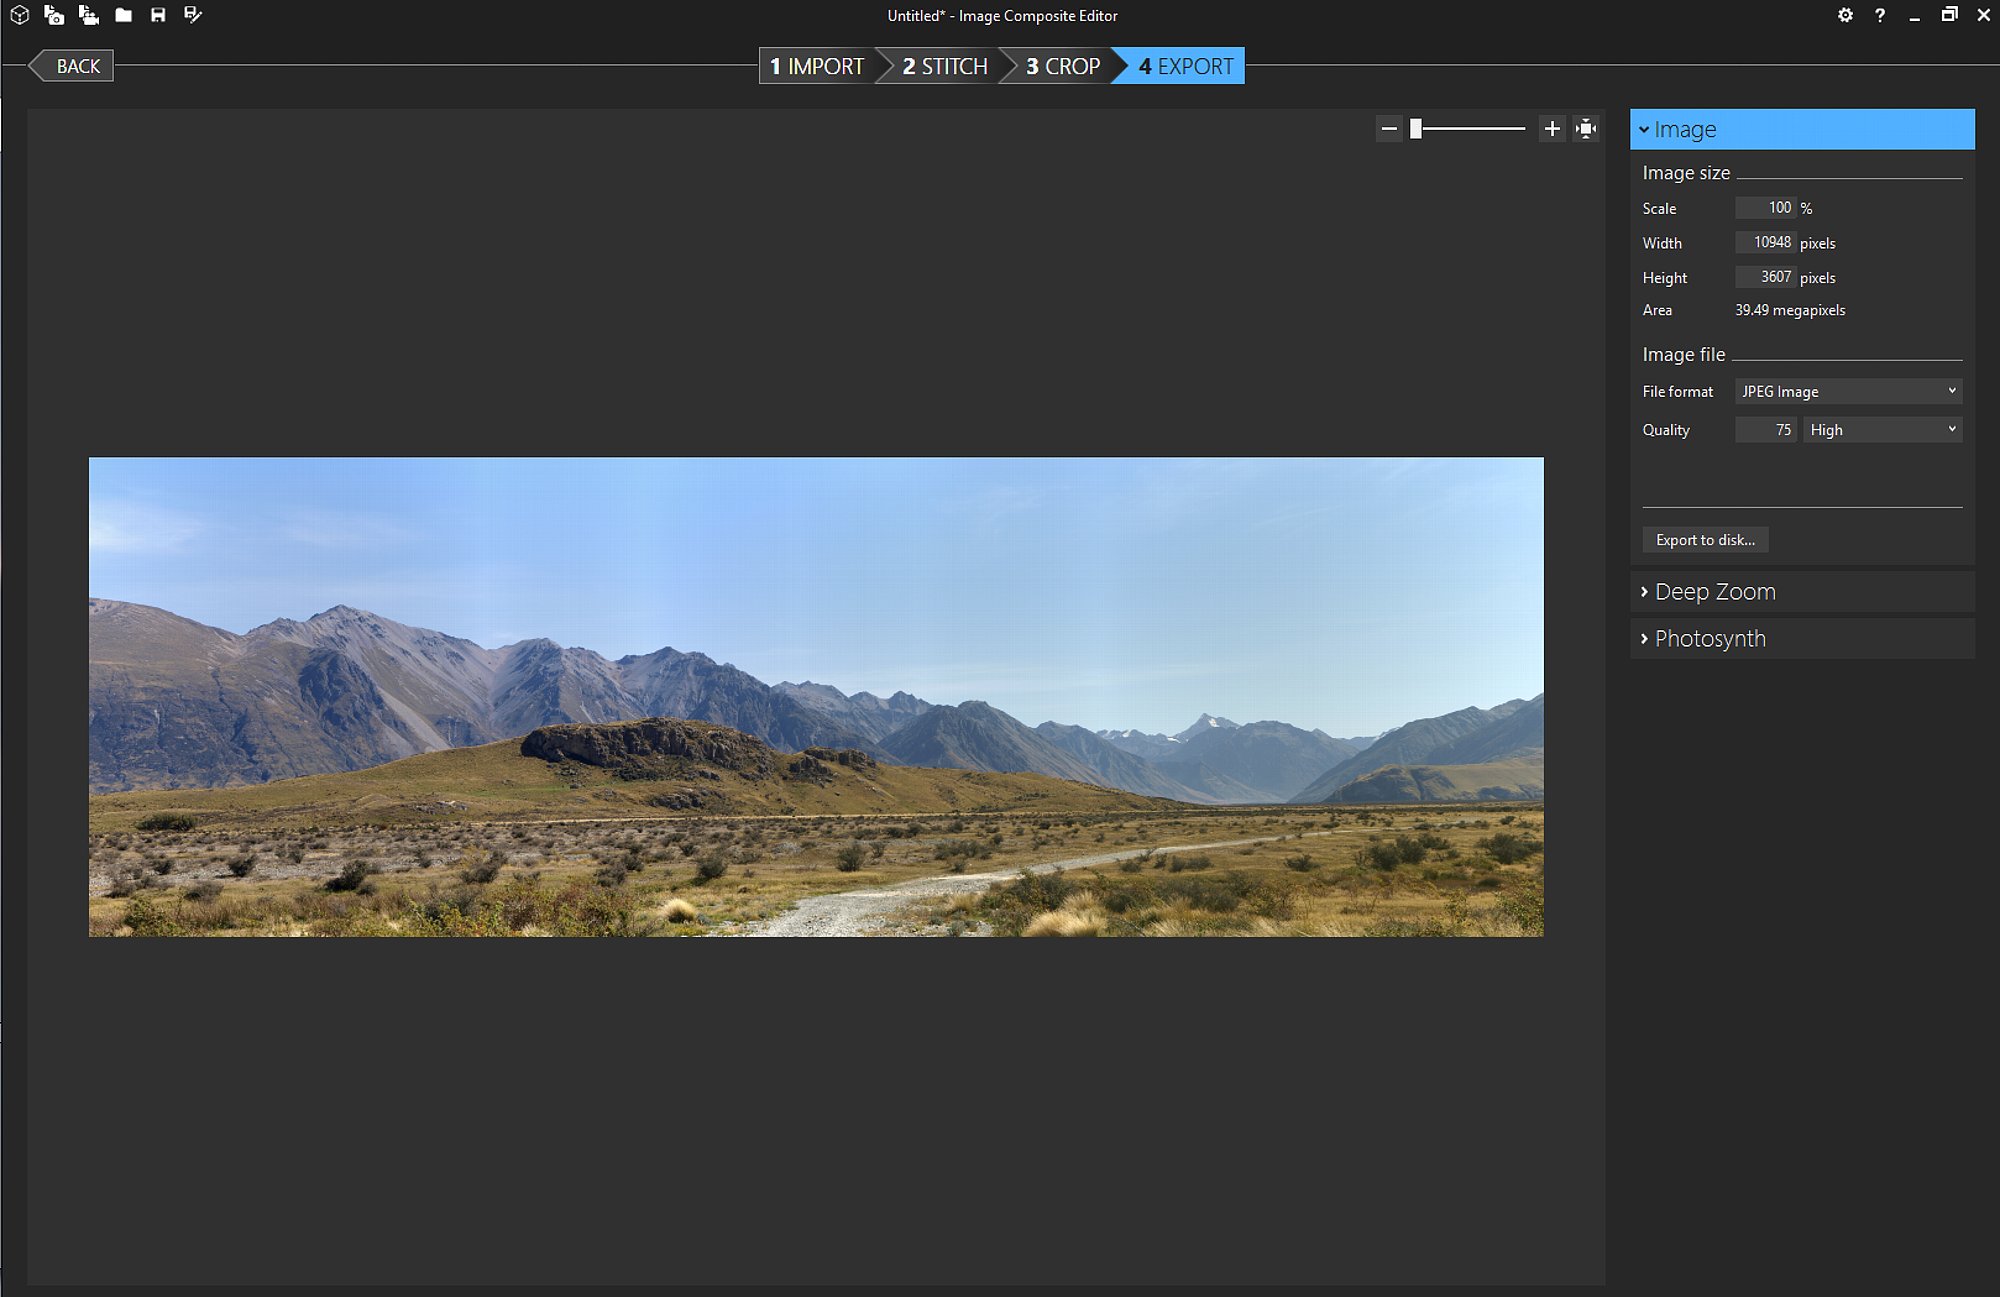Screen dimensions: 2000x1297
Task: Collapse the Image section header
Action: click(x=1802, y=129)
